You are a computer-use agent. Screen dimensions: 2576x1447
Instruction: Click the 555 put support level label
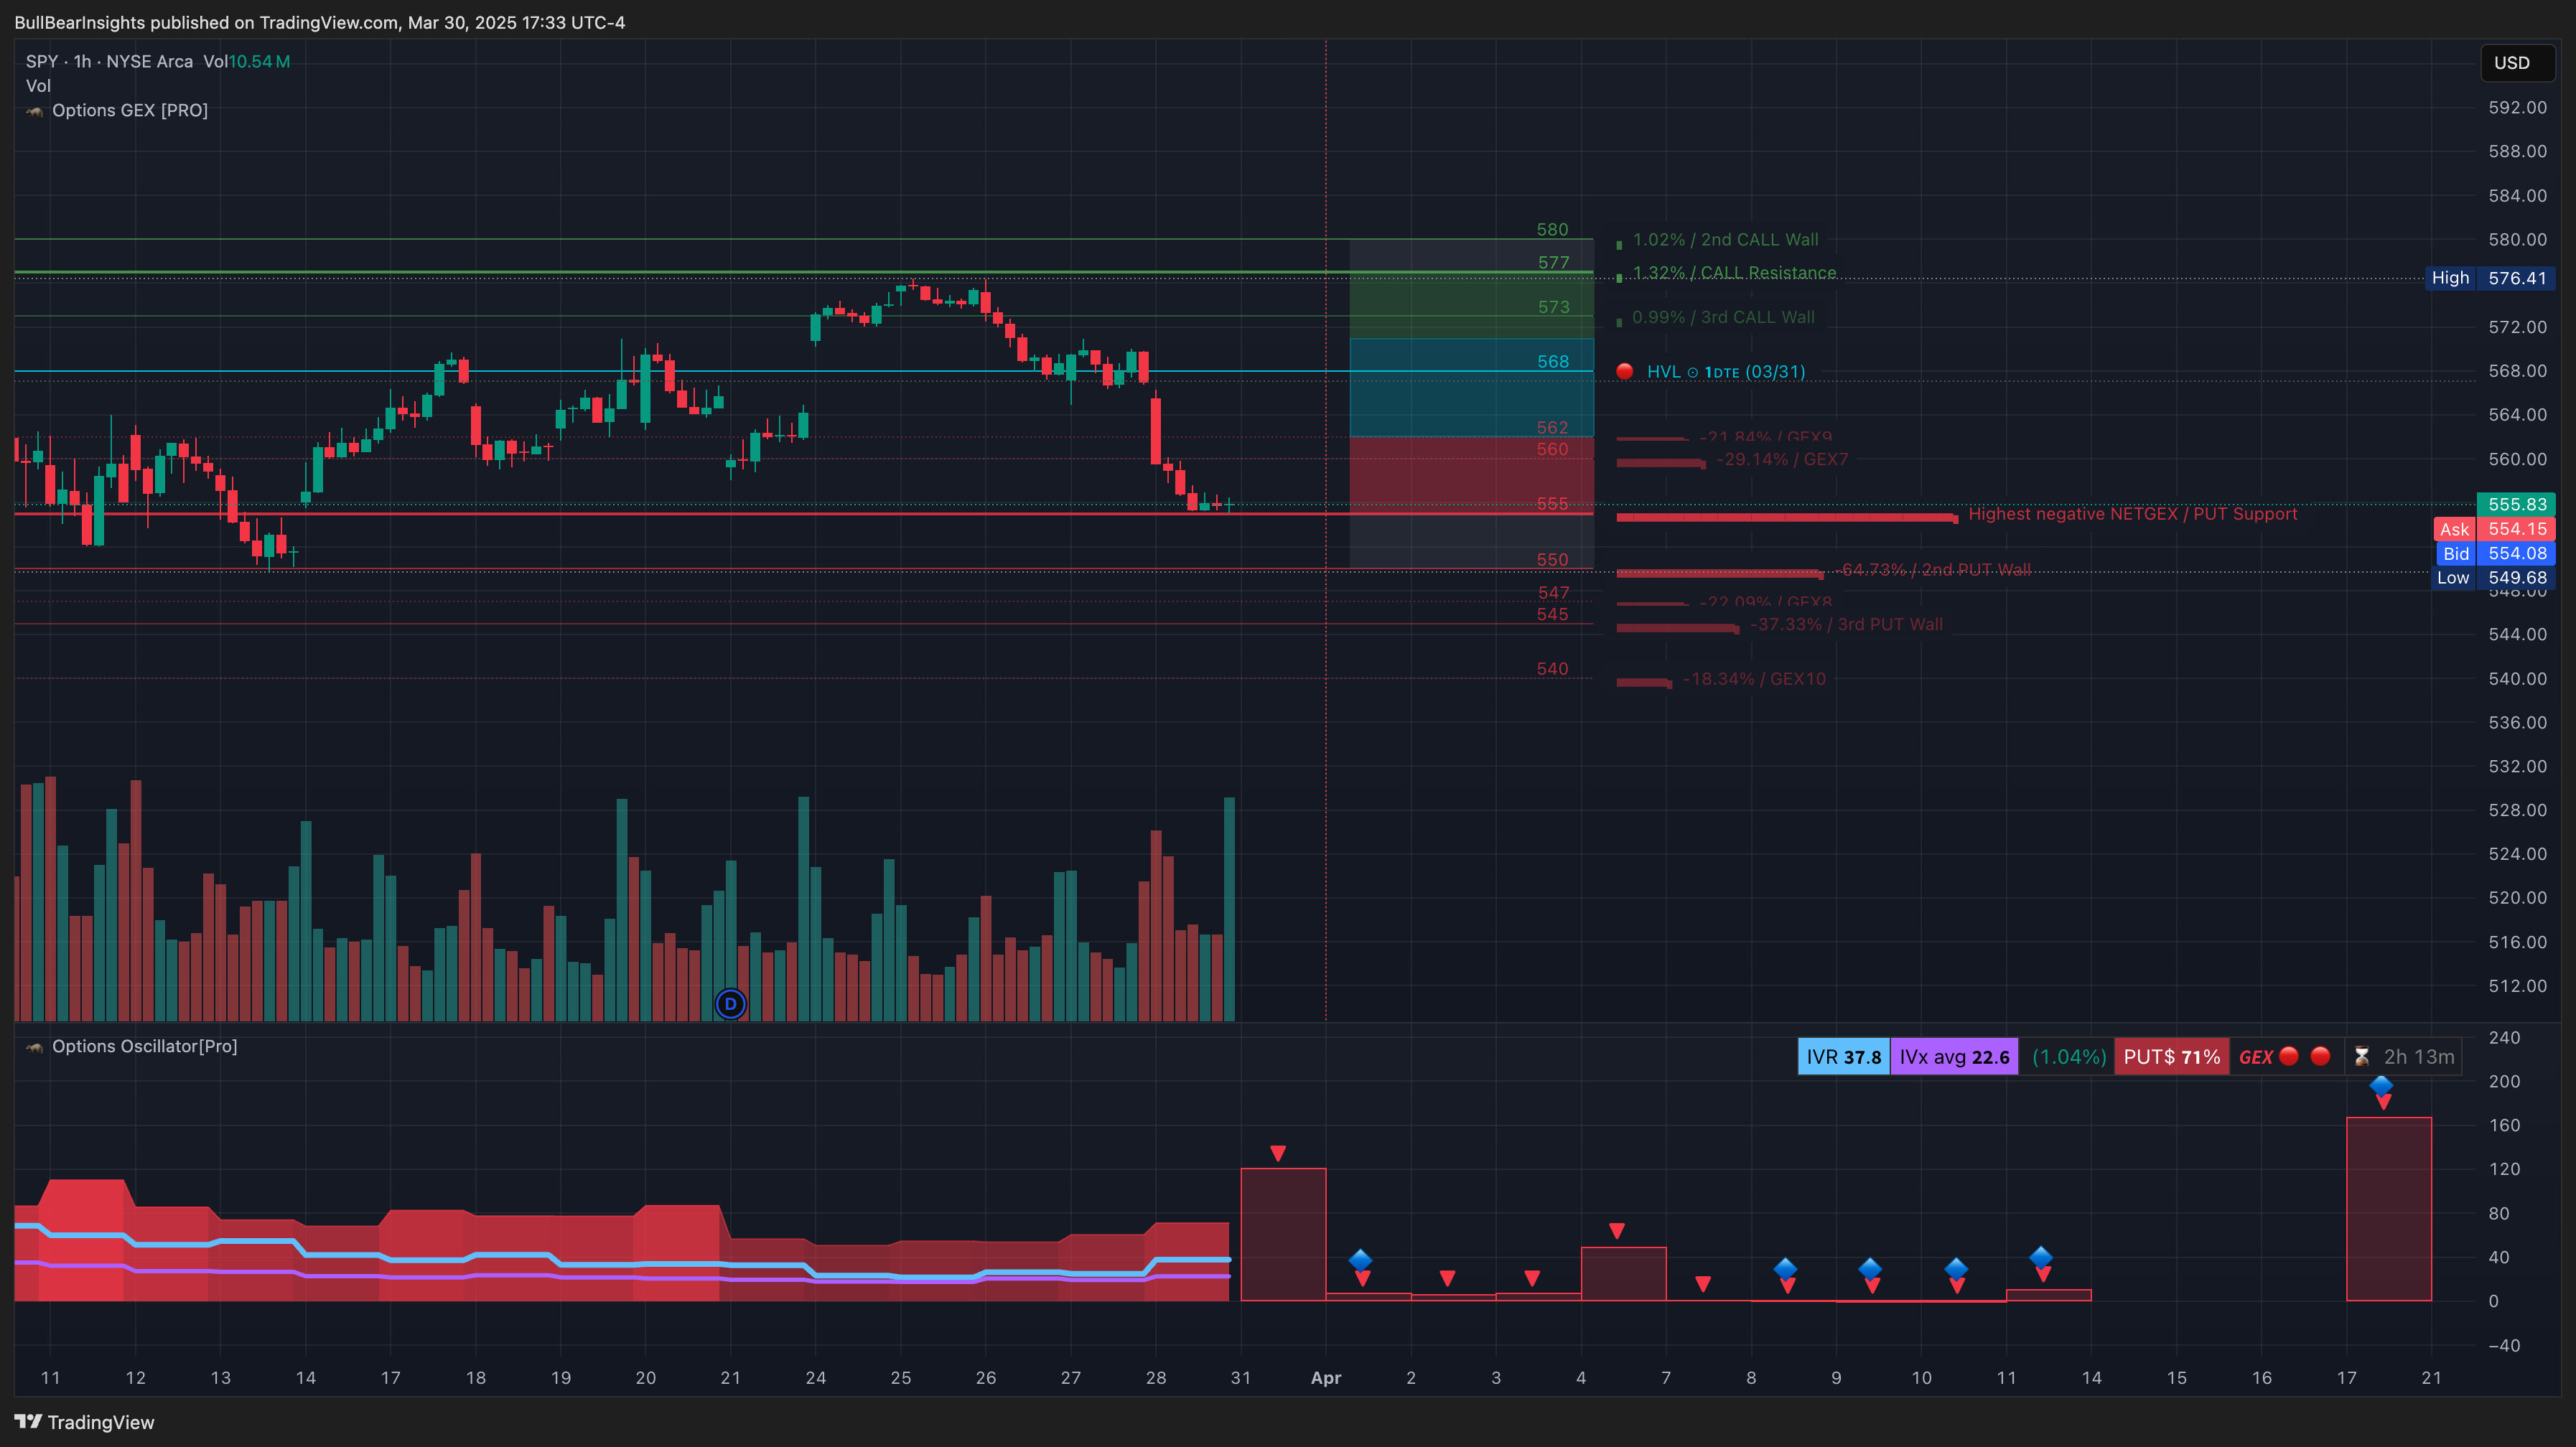1553,504
